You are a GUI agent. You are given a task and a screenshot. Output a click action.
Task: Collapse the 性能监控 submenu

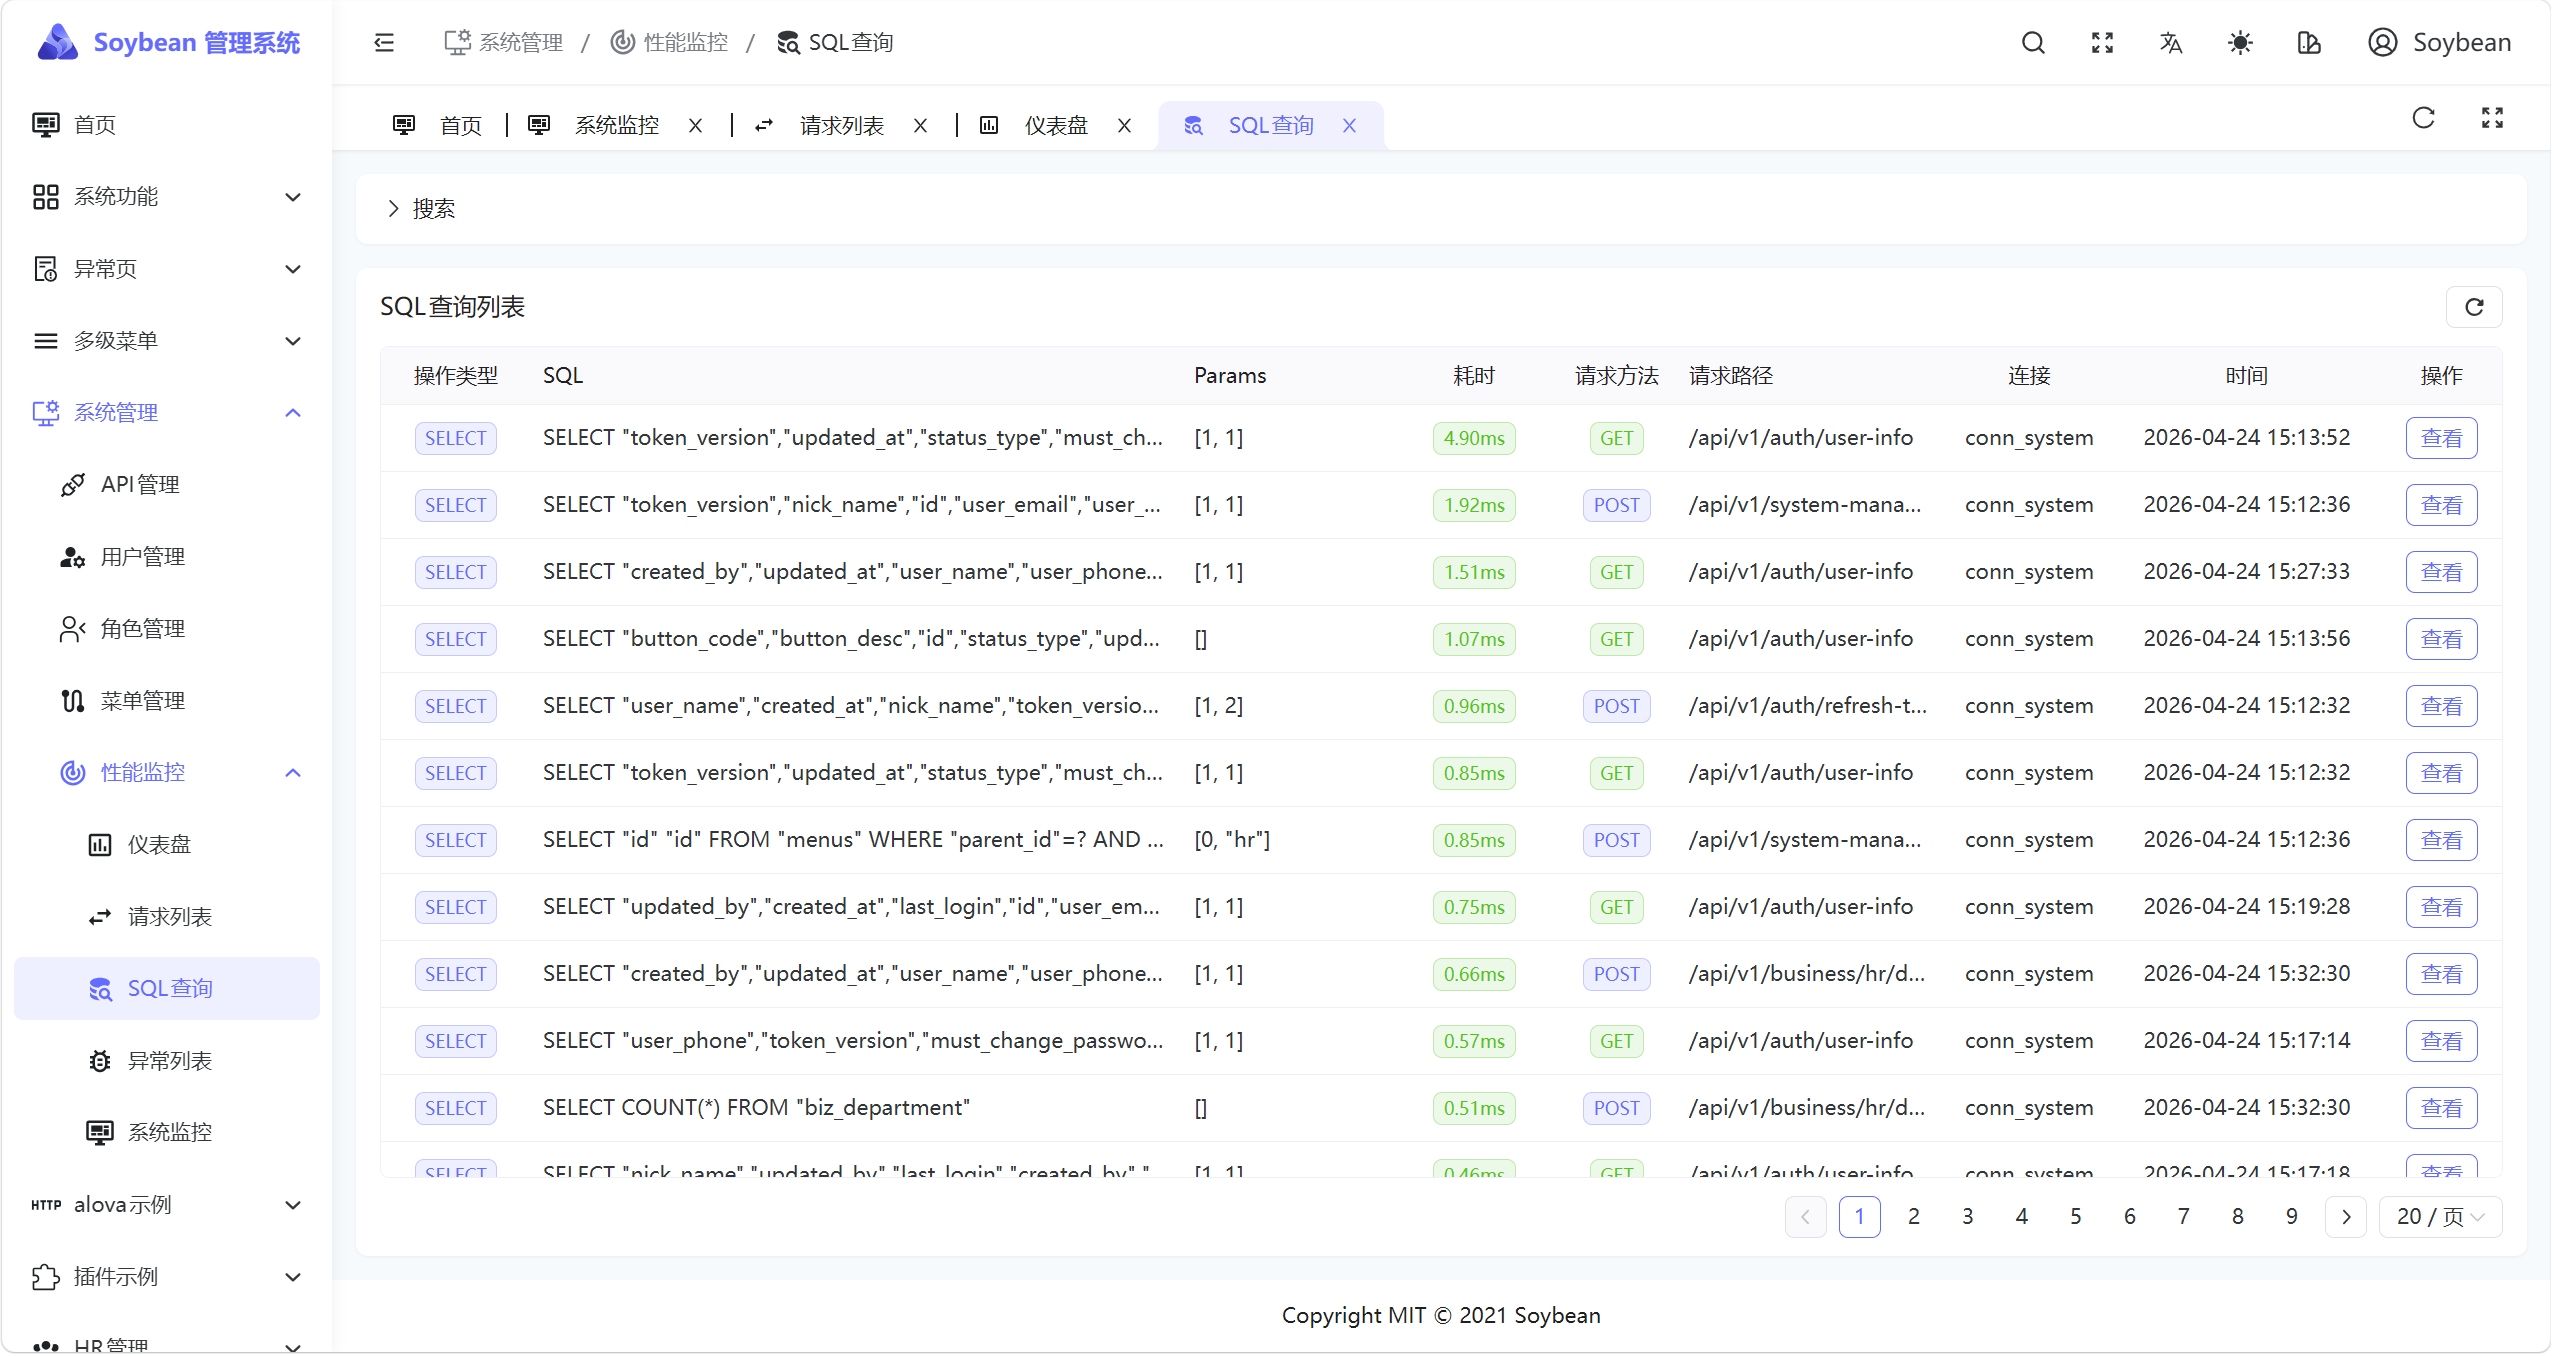coord(293,773)
